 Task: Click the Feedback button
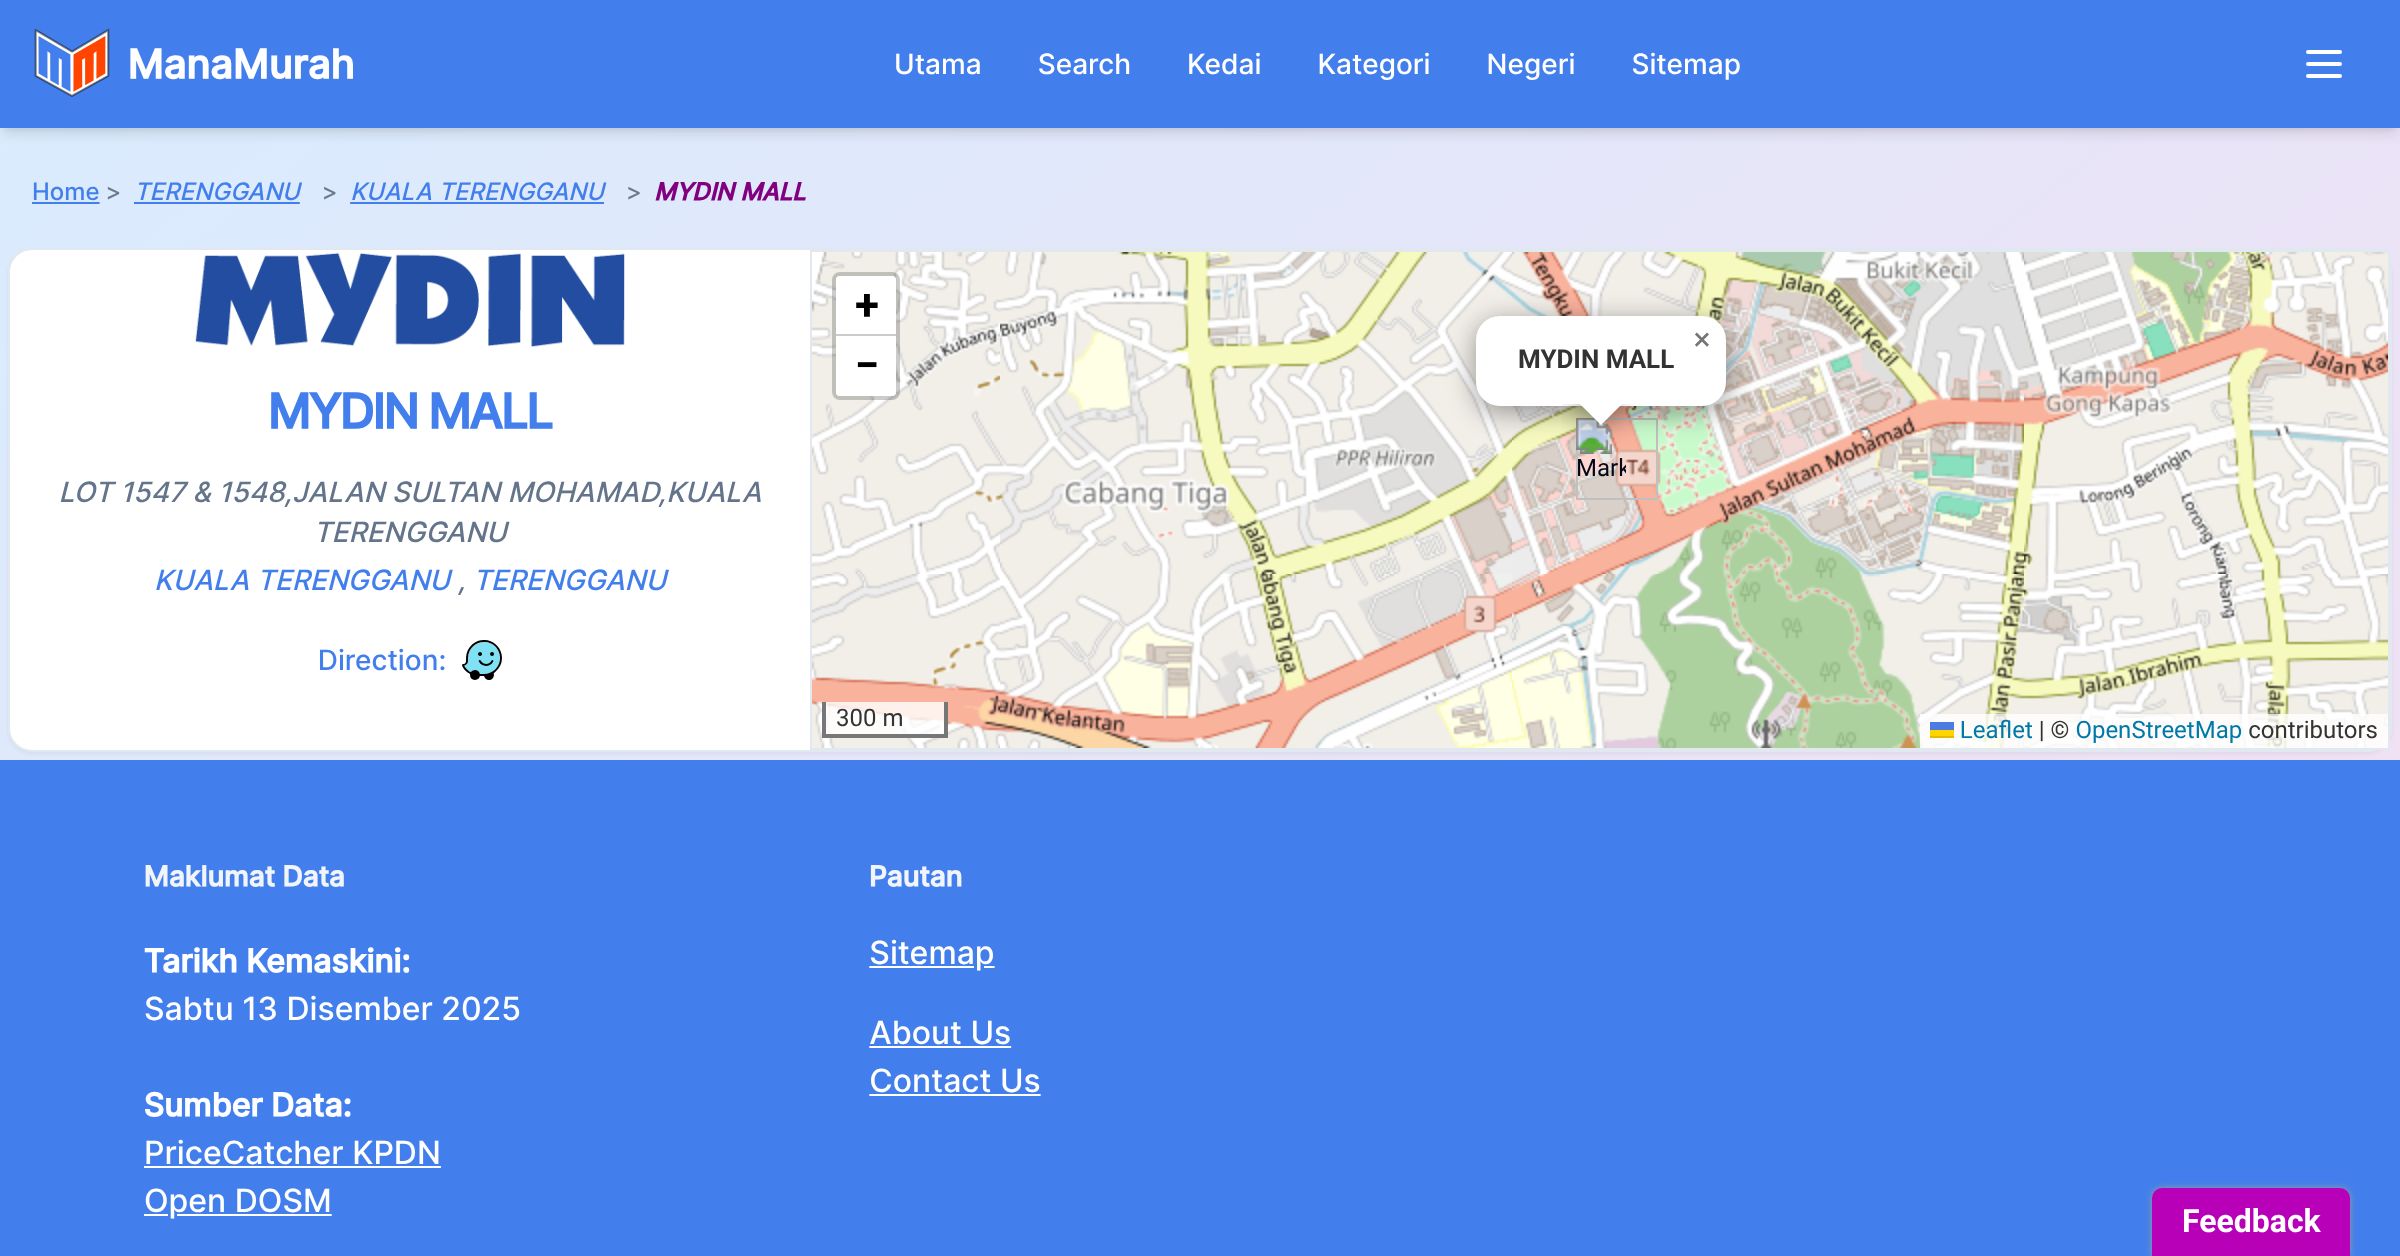pos(2250,1221)
